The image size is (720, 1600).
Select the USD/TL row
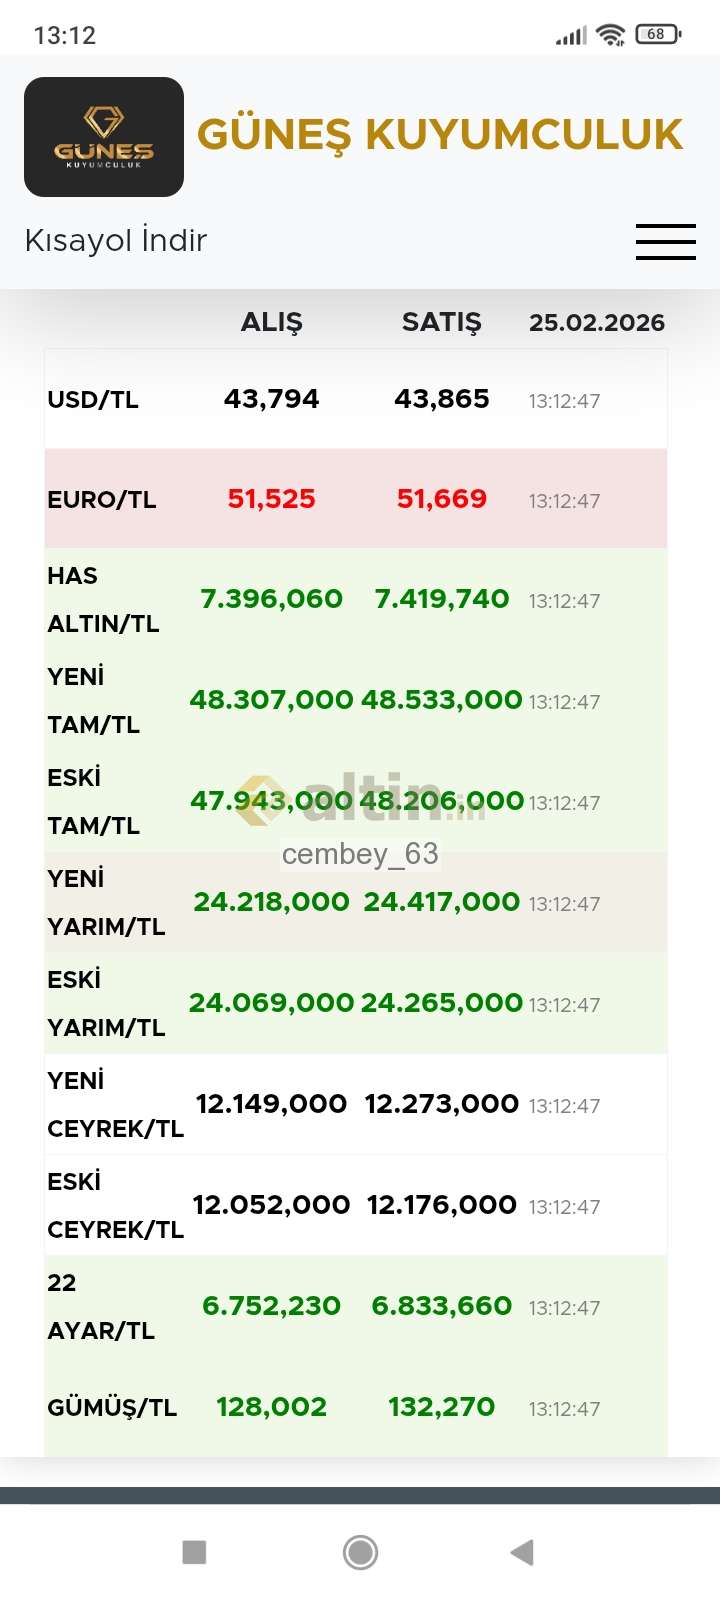tap(355, 400)
